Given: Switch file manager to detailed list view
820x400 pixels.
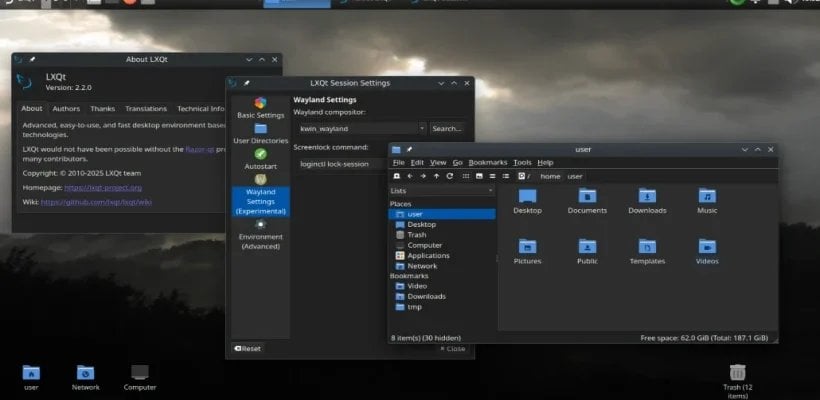Looking at the screenshot, I should [x=506, y=176].
